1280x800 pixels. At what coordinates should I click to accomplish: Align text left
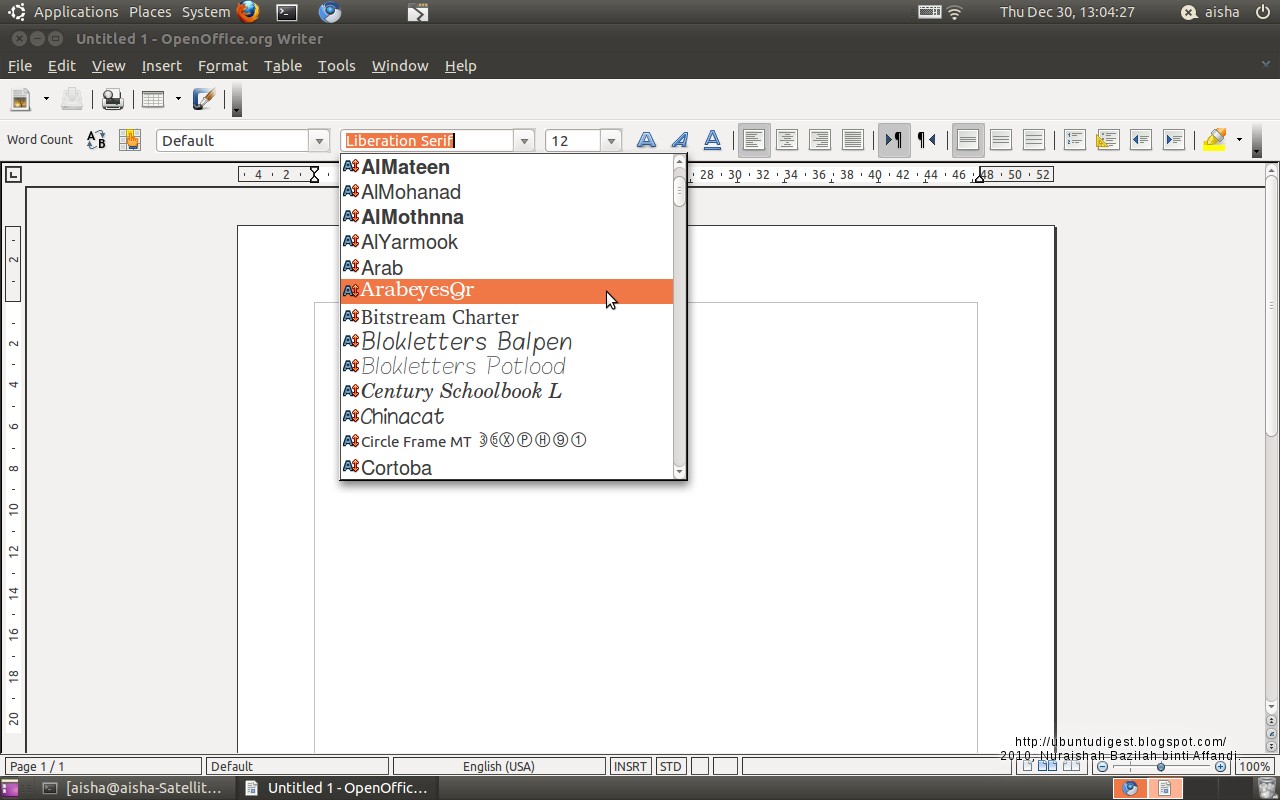[754, 140]
